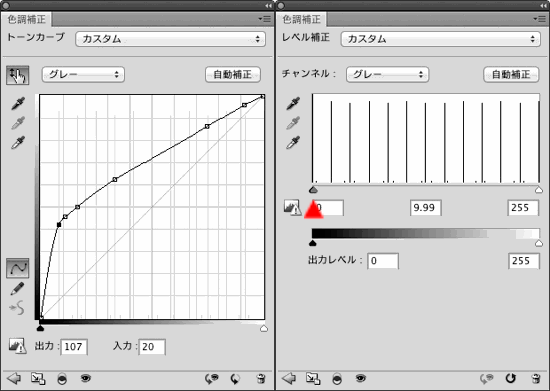Pick the black point eyedropper in Curves panel
The image size is (550, 391).
[x=18, y=103]
